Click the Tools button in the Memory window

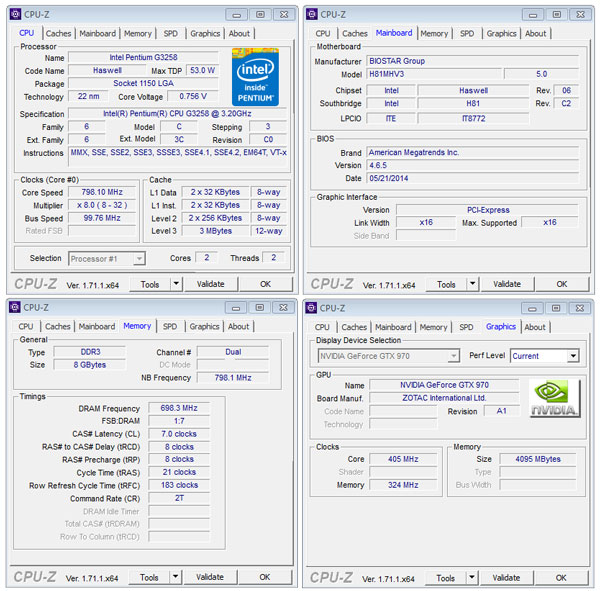tap(149, 577)
